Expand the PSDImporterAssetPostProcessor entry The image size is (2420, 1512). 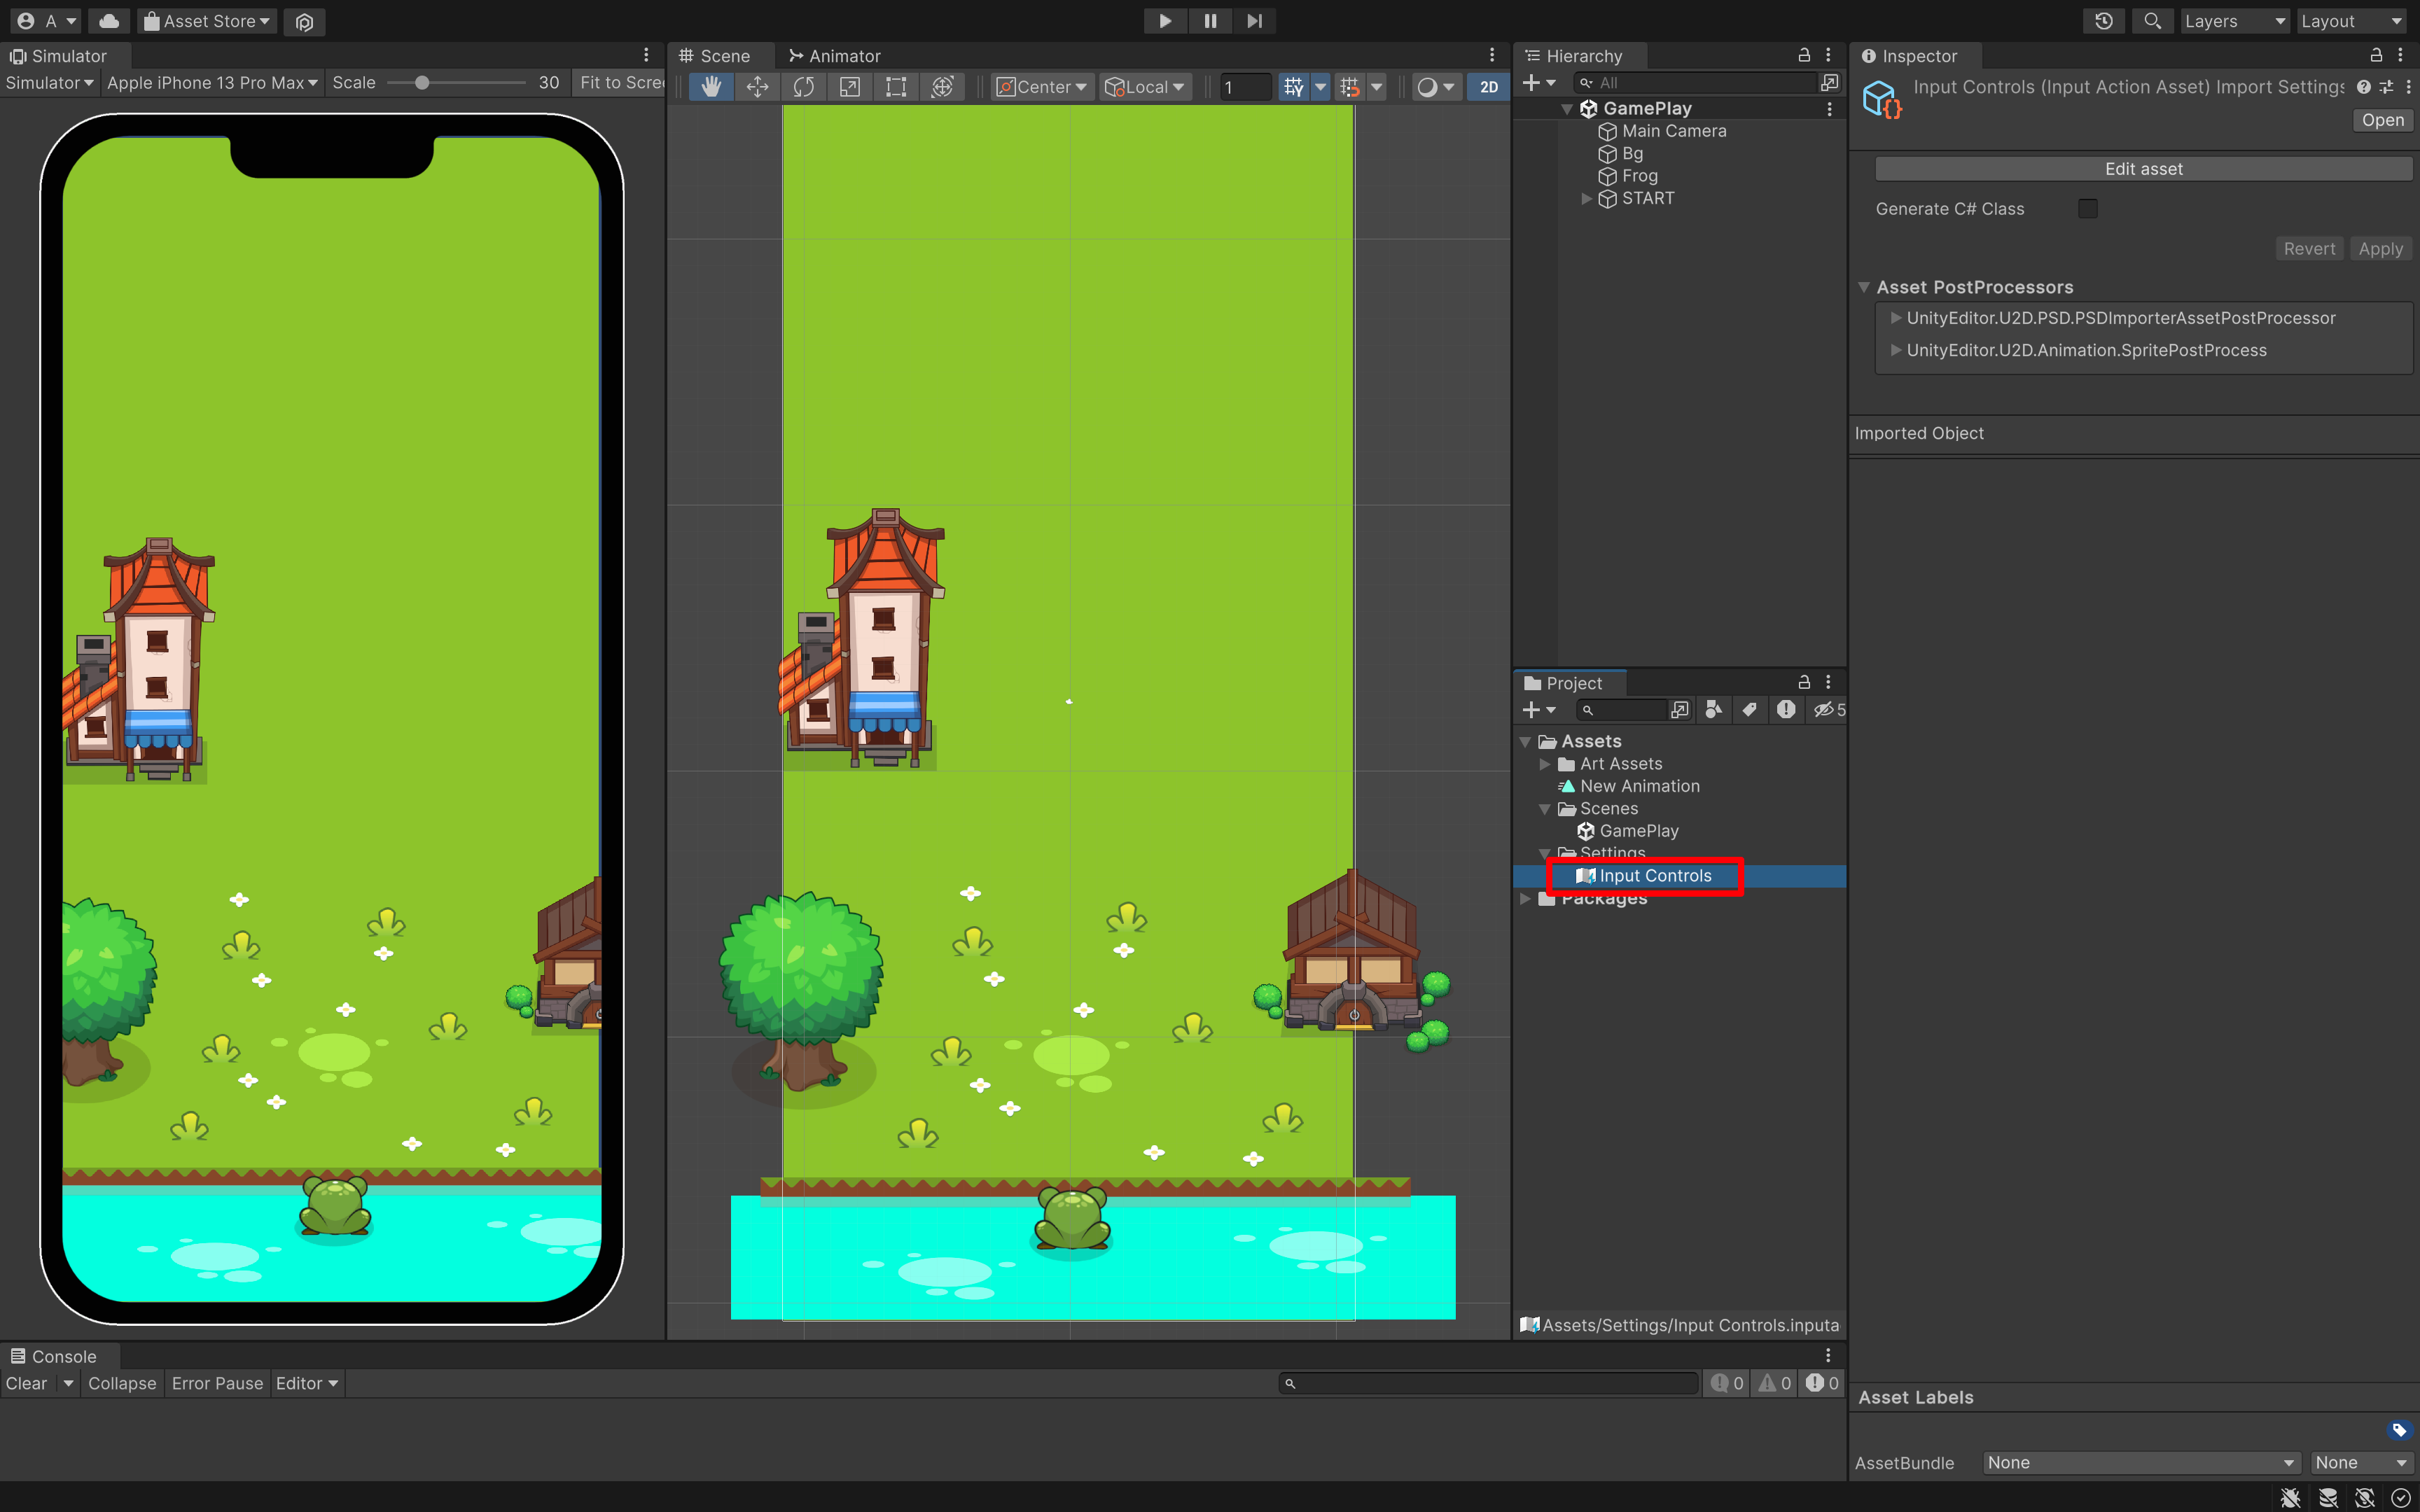point(1895,318)
